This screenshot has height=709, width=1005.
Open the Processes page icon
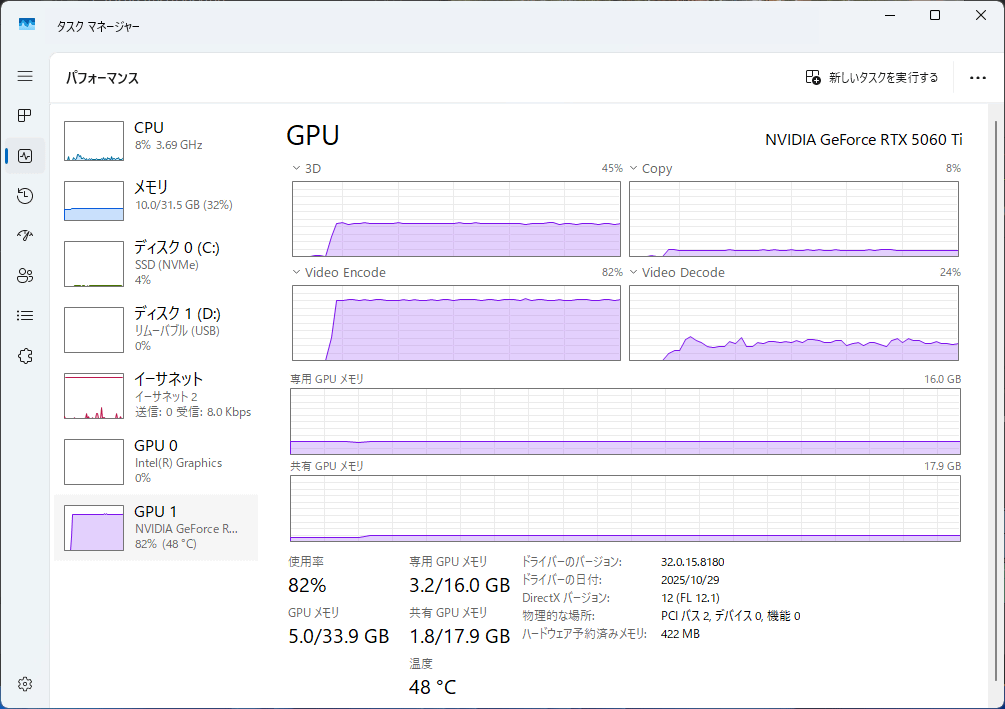point(25,116)
